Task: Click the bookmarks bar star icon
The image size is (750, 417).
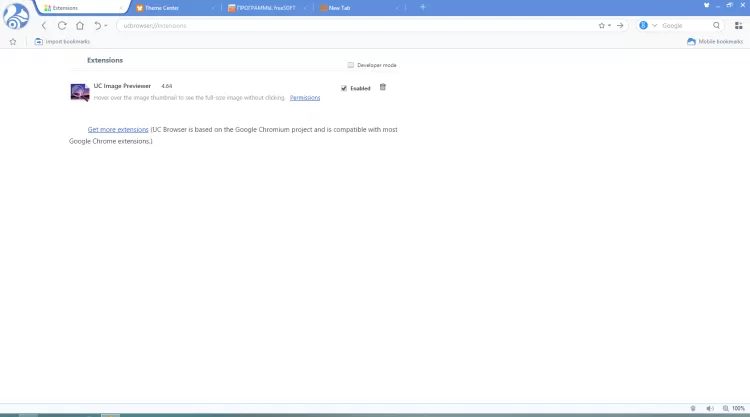Action: (13, 42)
